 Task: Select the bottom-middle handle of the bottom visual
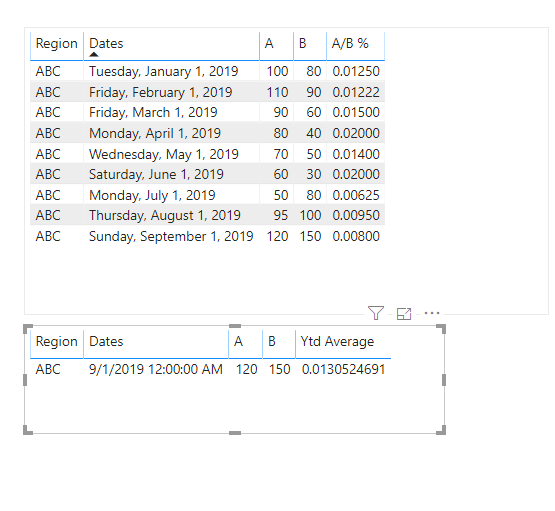(x=235, y=433)
